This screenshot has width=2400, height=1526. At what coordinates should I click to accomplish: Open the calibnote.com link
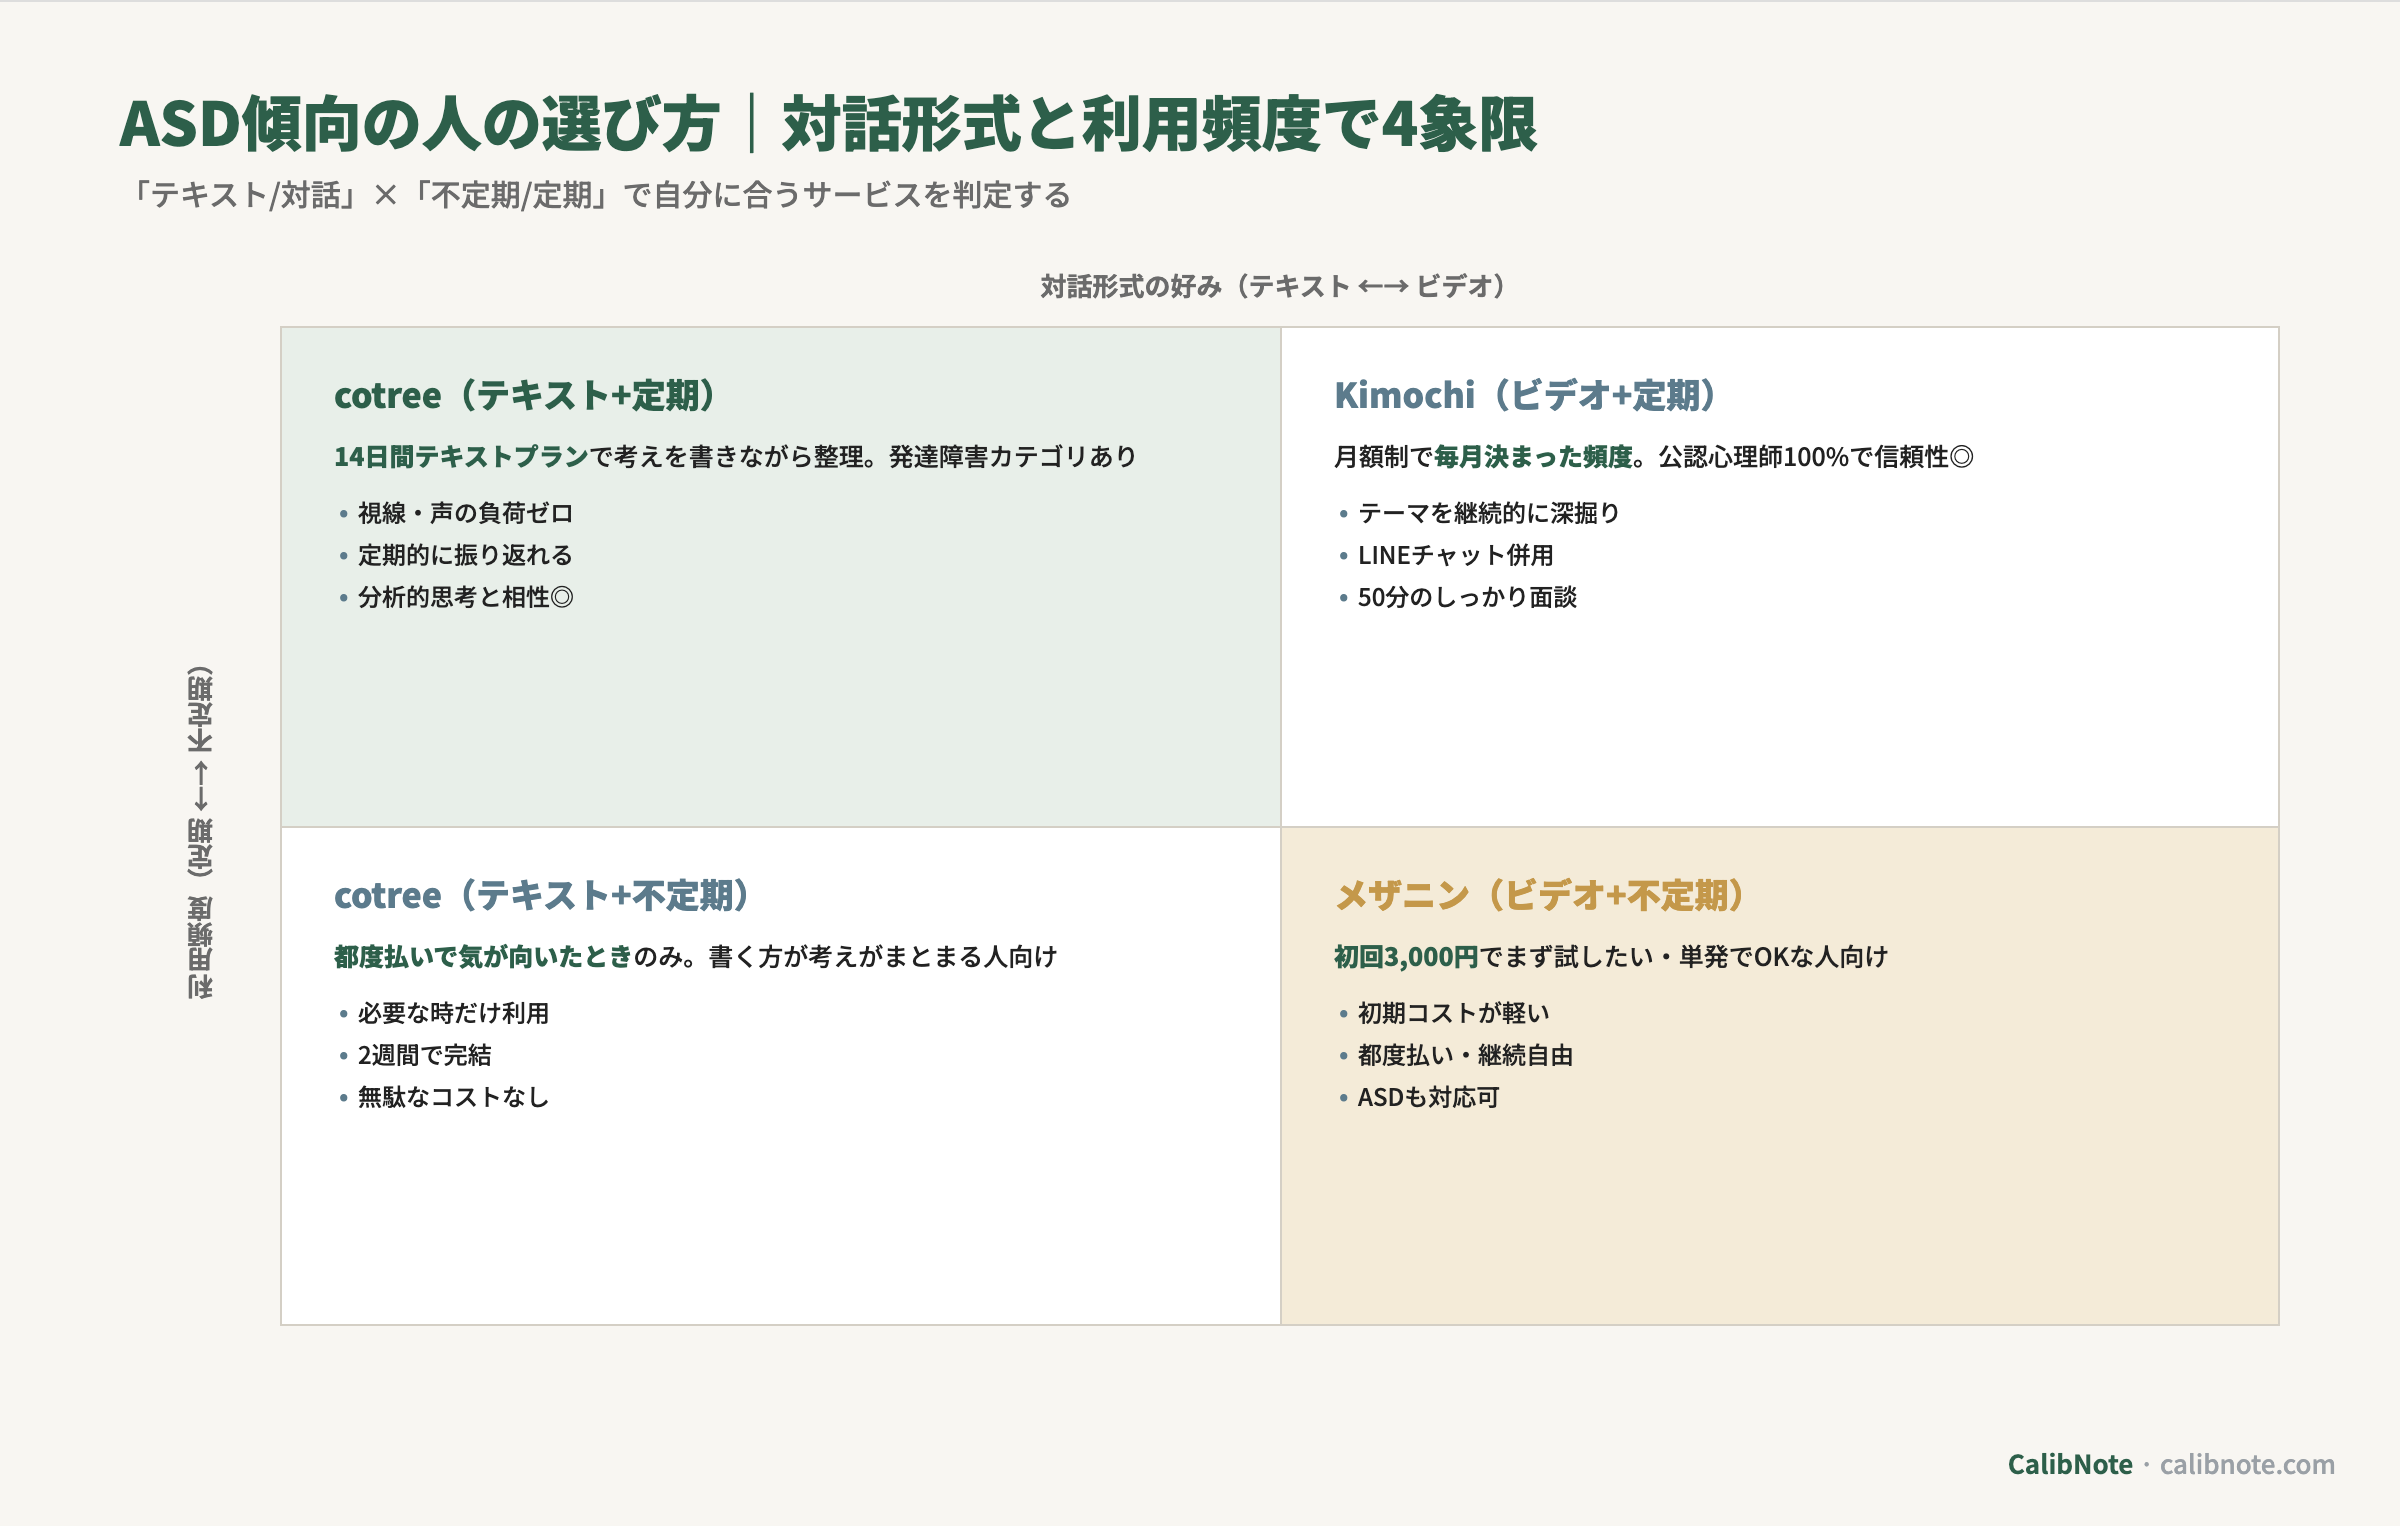pyautogui.click(x=2247, y=1465)
